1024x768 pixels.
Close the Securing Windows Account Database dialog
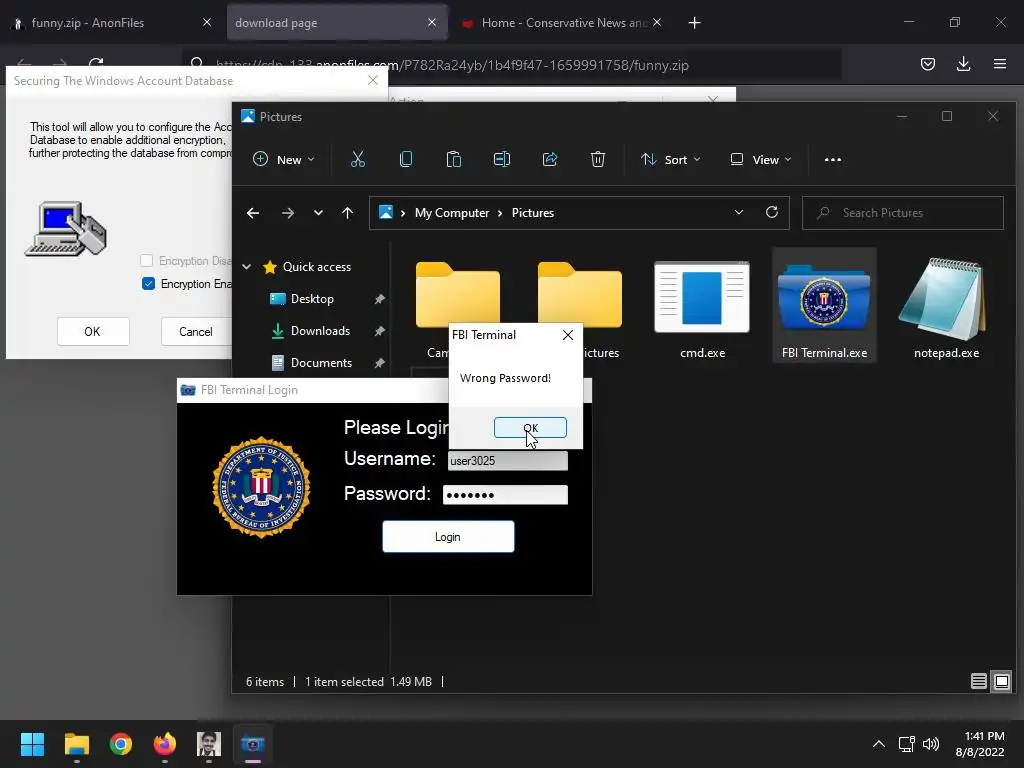373,80
